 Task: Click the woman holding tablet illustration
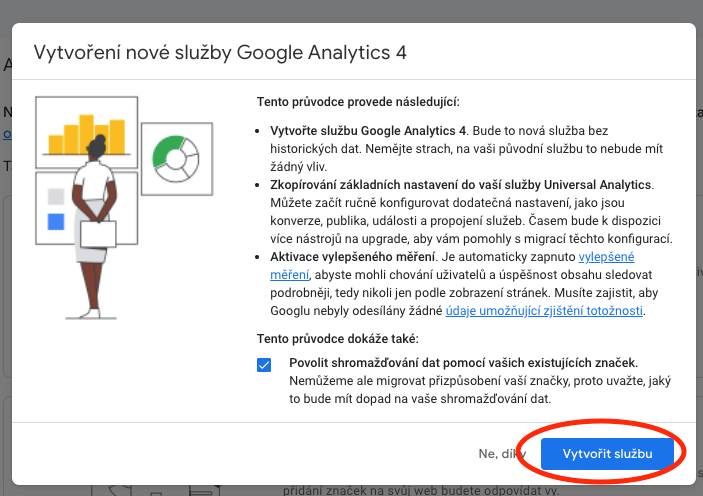(x=94, y=226)
